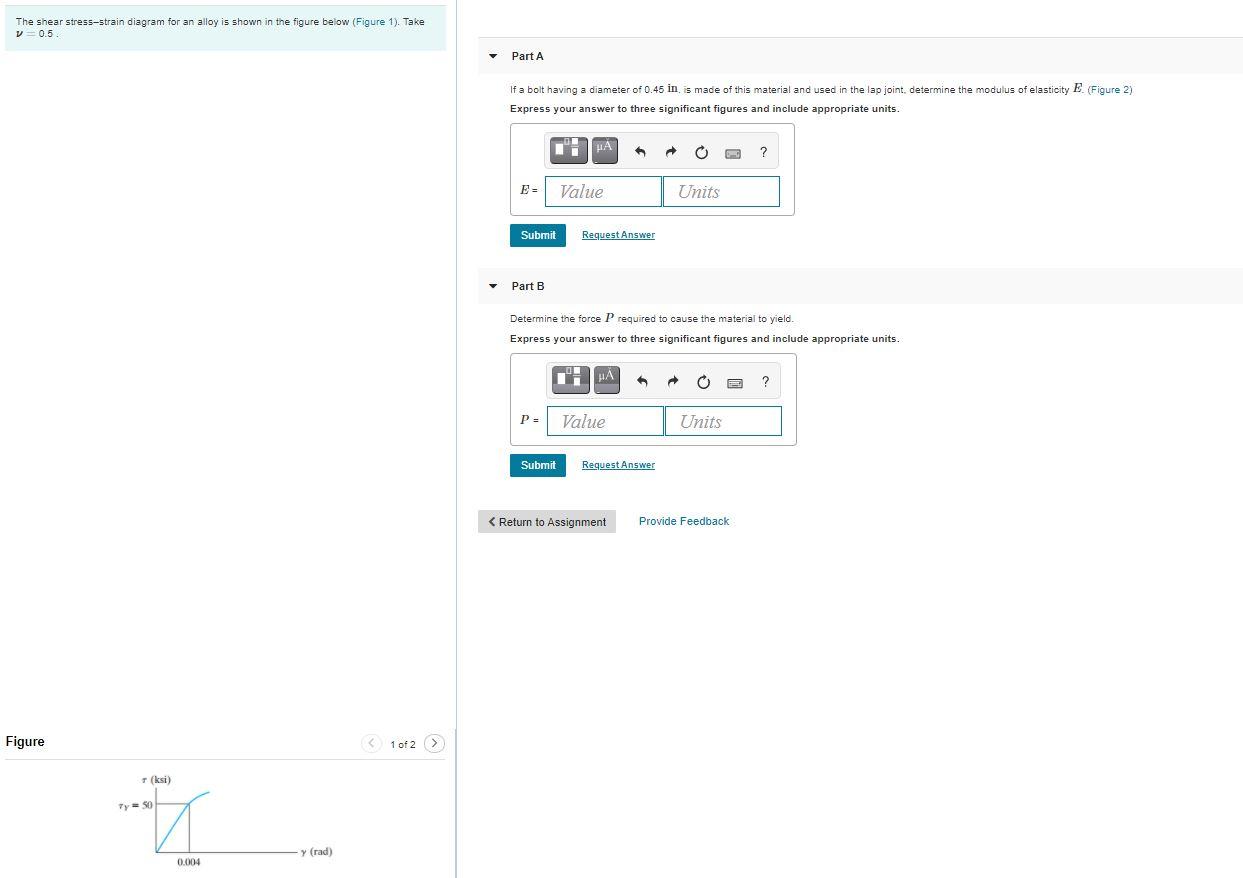Request Answer for Part B
This screenshot has width=1243, height=878.
(x=618, y=465)
